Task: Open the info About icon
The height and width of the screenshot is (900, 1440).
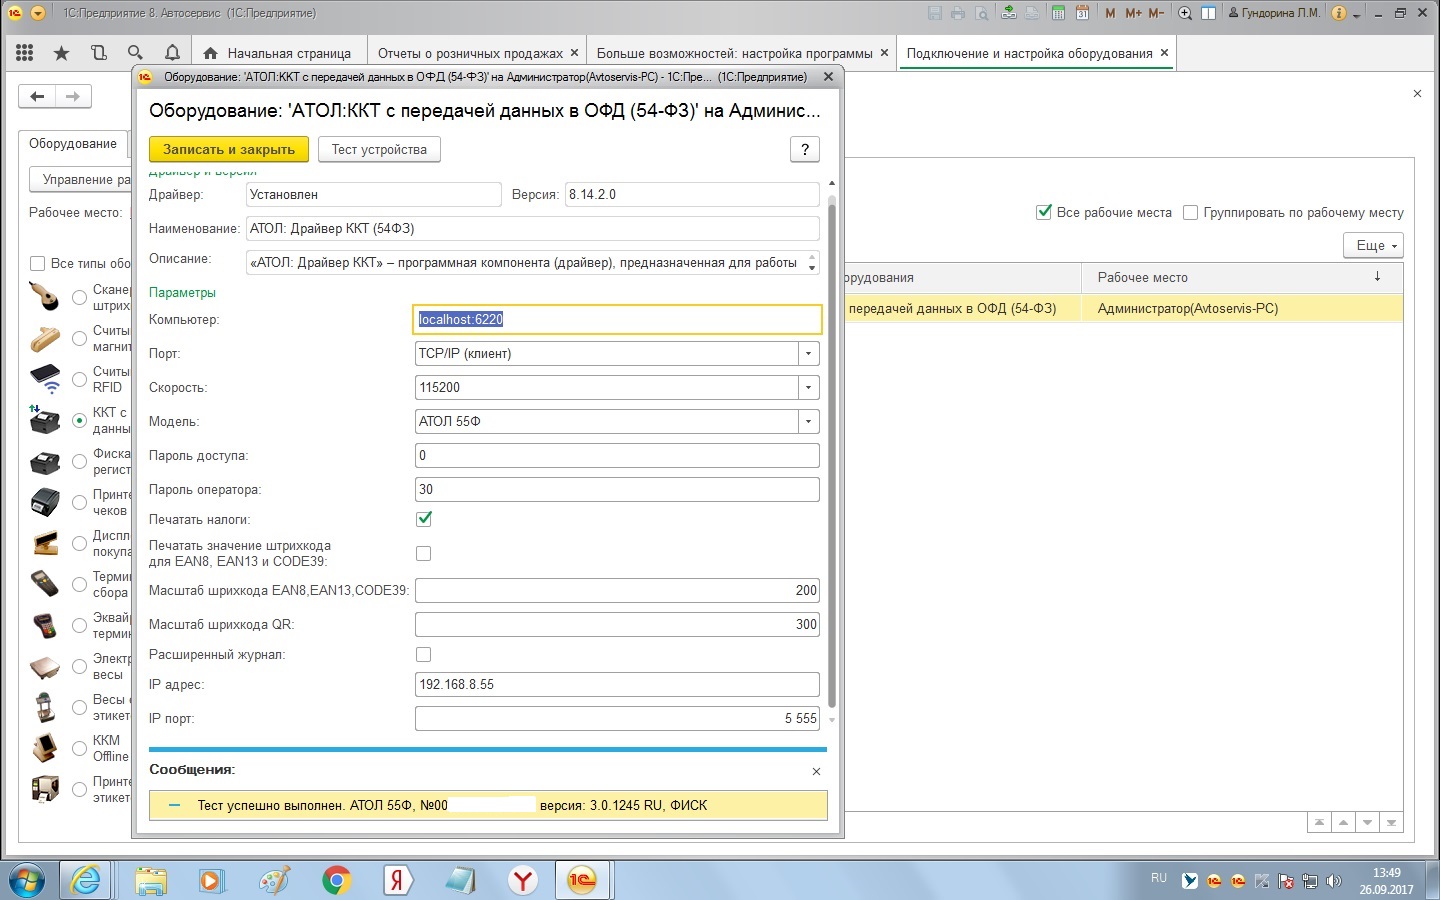Action: pos(1339,13)
